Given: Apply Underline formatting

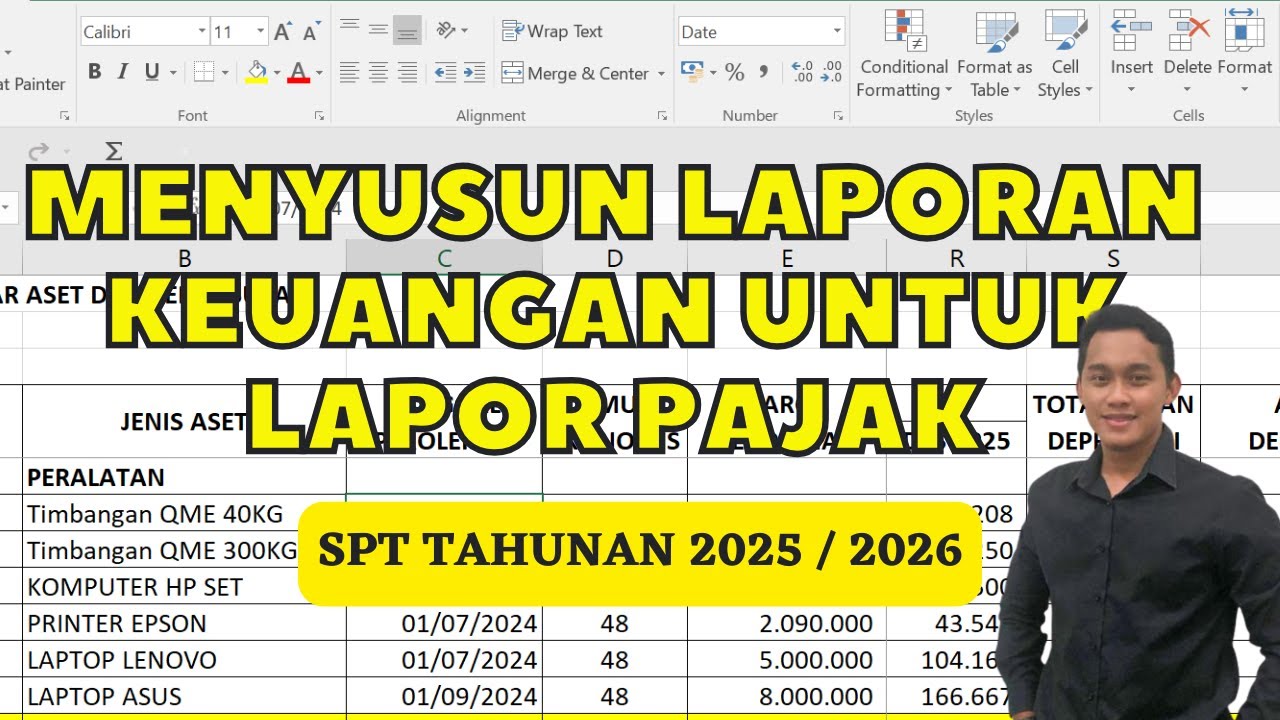Looking at the screenshot, I should click(152, 72).
